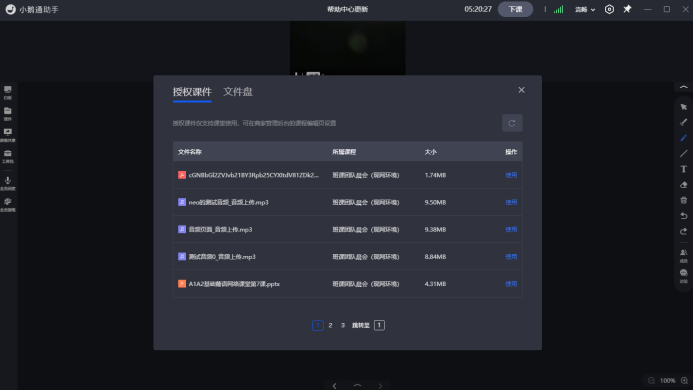Click the trash clear-all icon
The height and width of the screenshot is (390, 693).
point(683,200)
